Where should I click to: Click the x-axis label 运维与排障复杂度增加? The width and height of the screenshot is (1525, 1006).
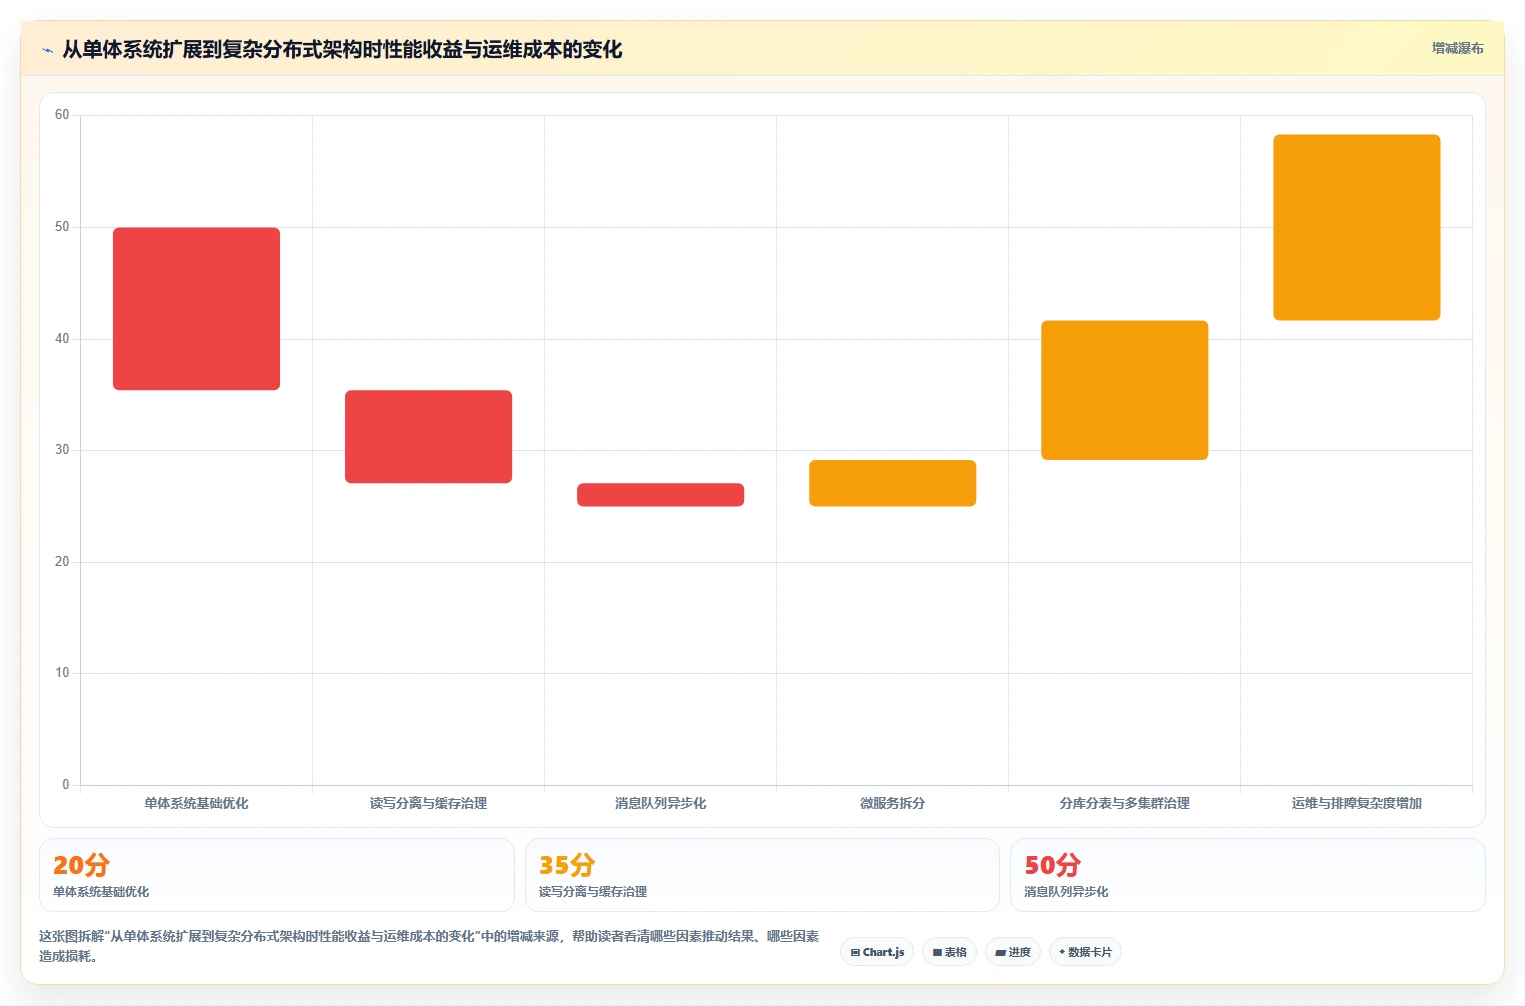click(1356, 803)
